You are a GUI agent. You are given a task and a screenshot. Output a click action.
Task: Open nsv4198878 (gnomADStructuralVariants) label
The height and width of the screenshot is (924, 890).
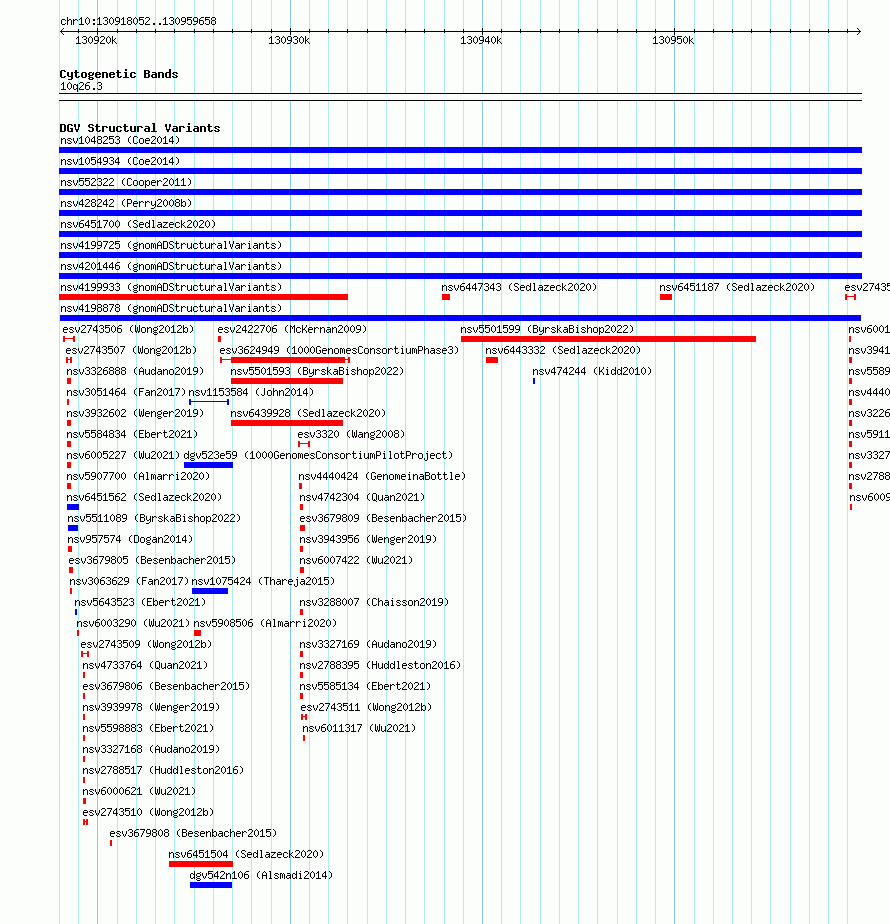(171, 308)
